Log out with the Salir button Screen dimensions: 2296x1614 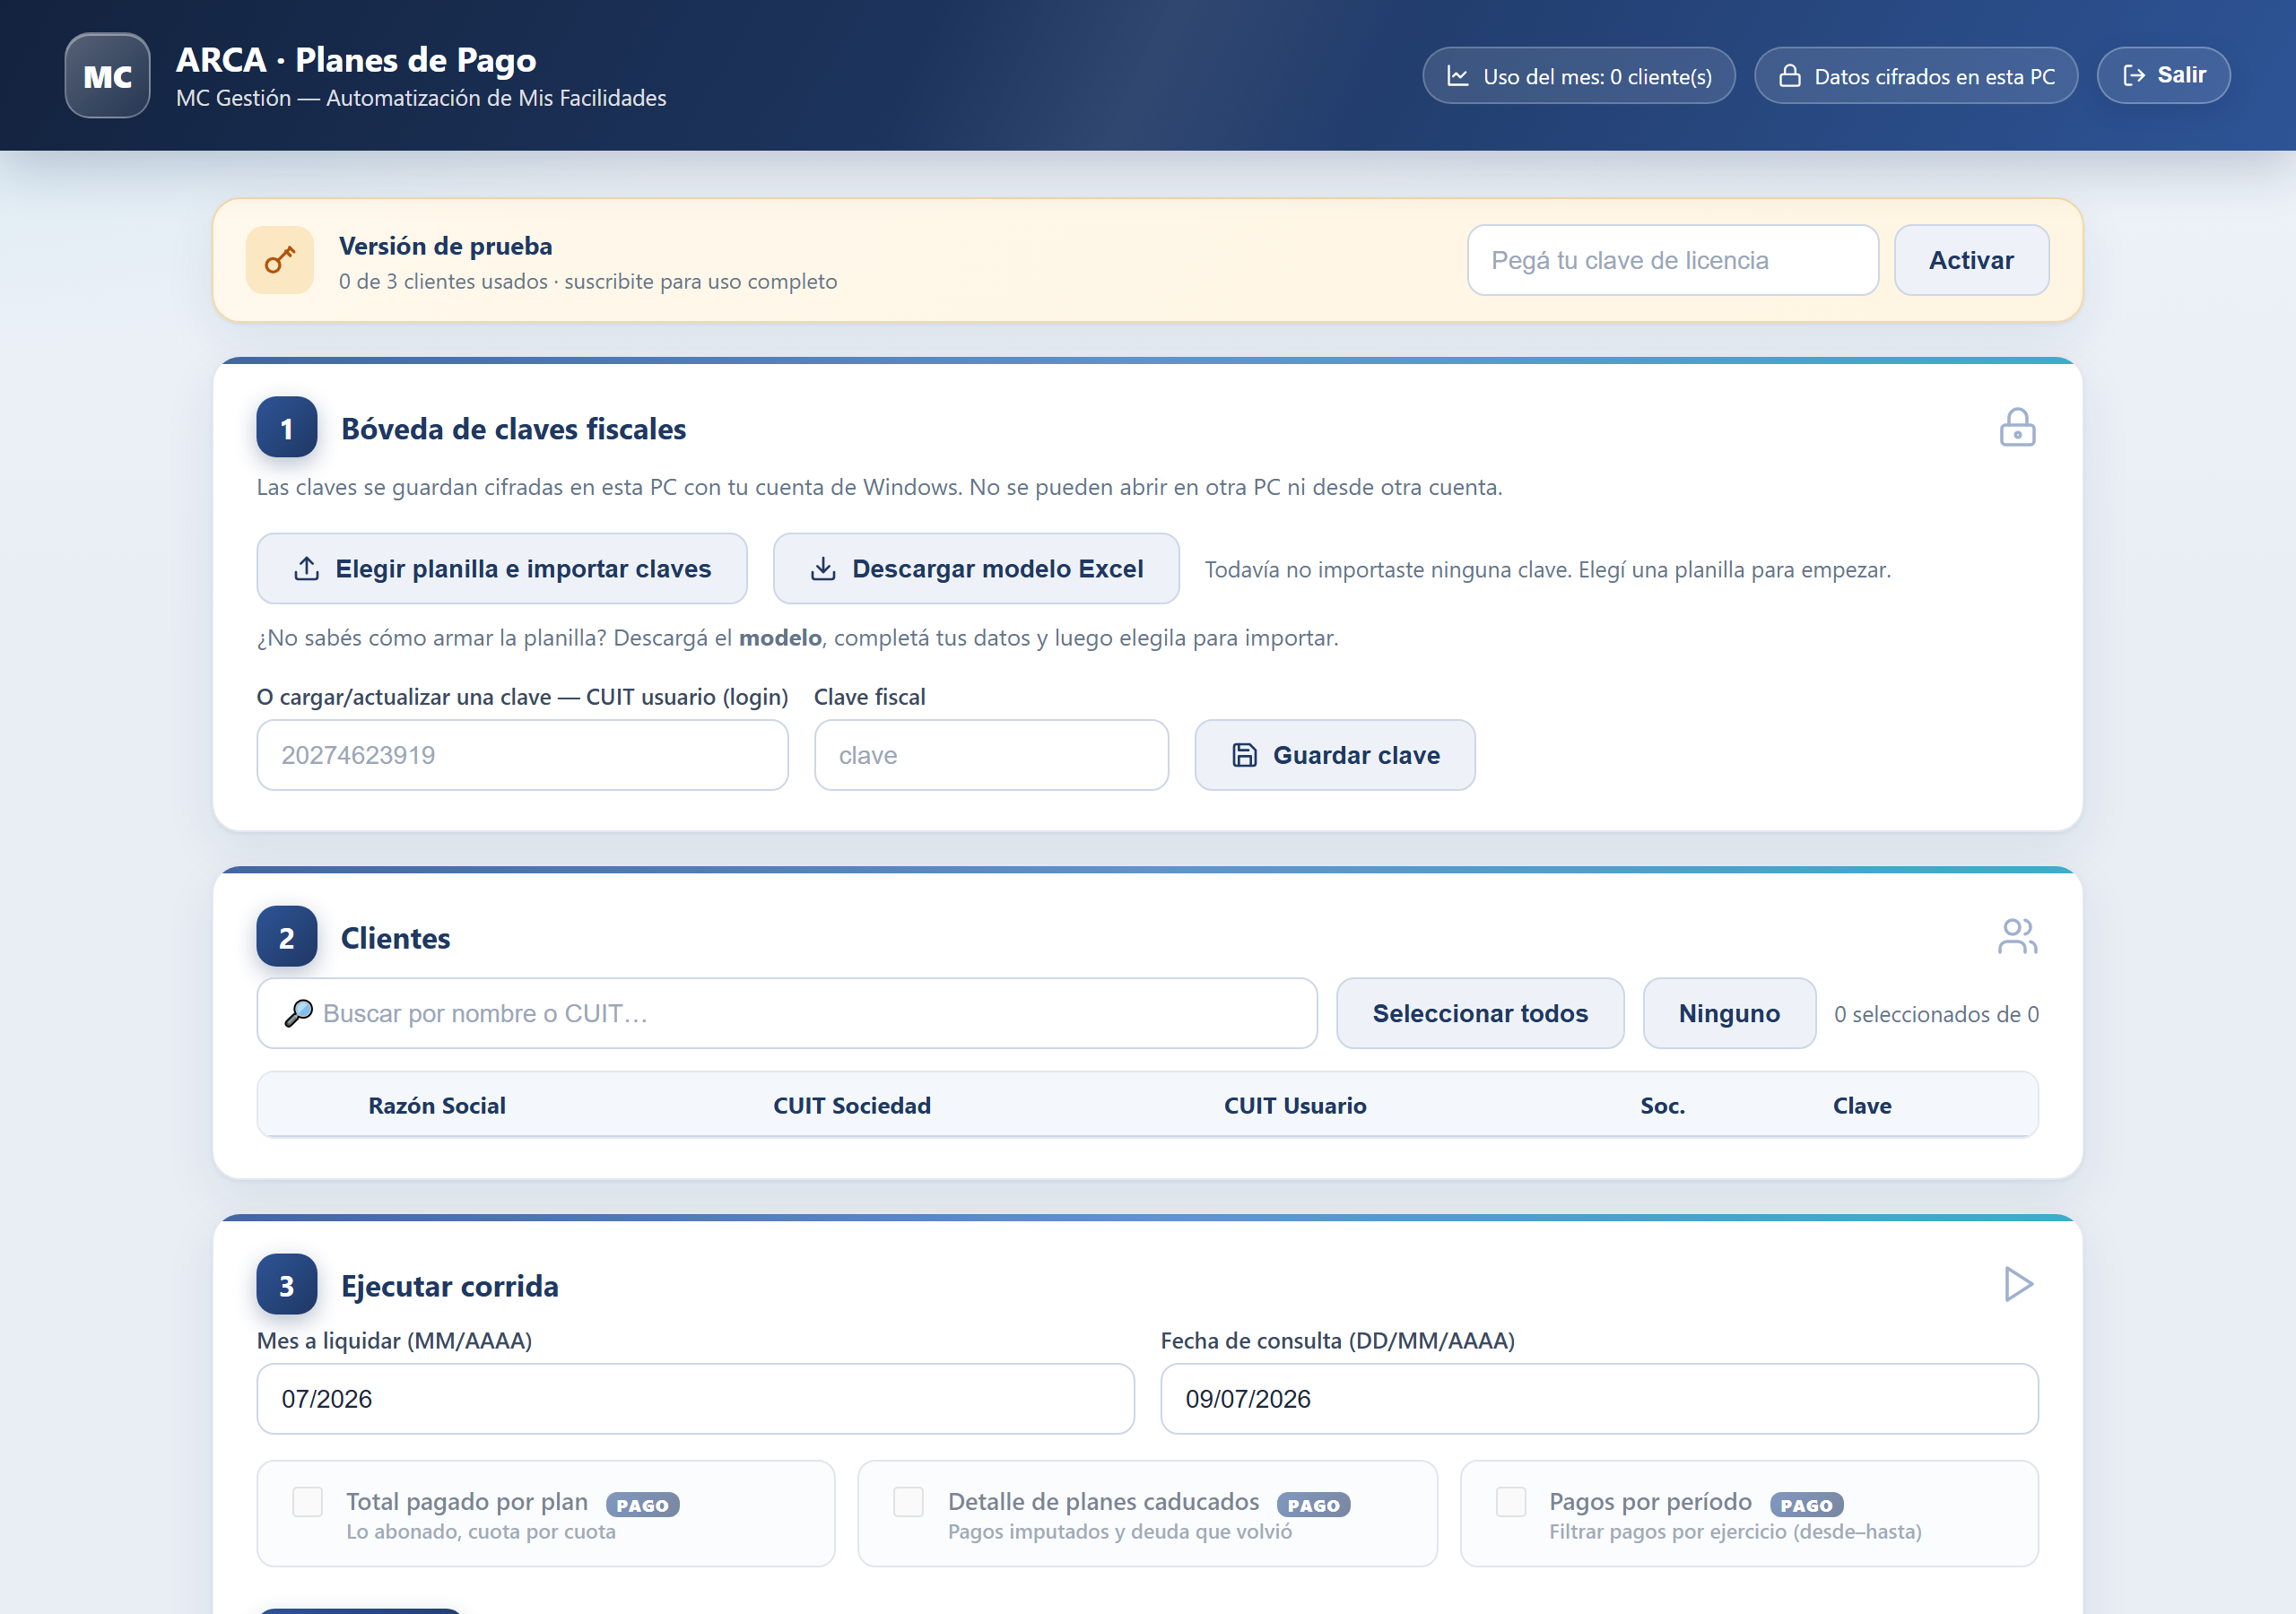2163,76
